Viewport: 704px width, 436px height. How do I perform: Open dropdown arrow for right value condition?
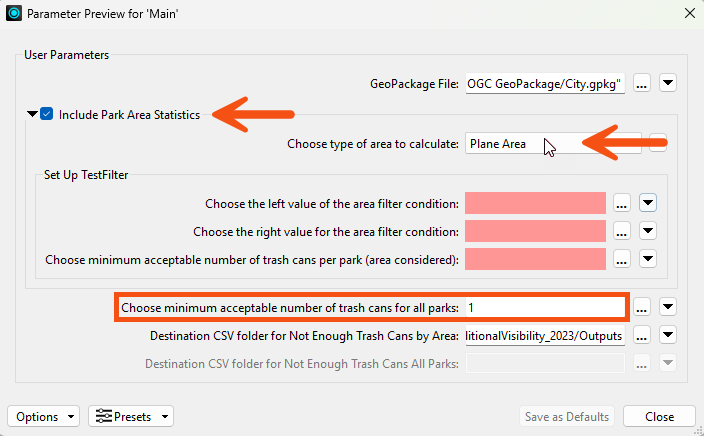(x=648, y=231)
